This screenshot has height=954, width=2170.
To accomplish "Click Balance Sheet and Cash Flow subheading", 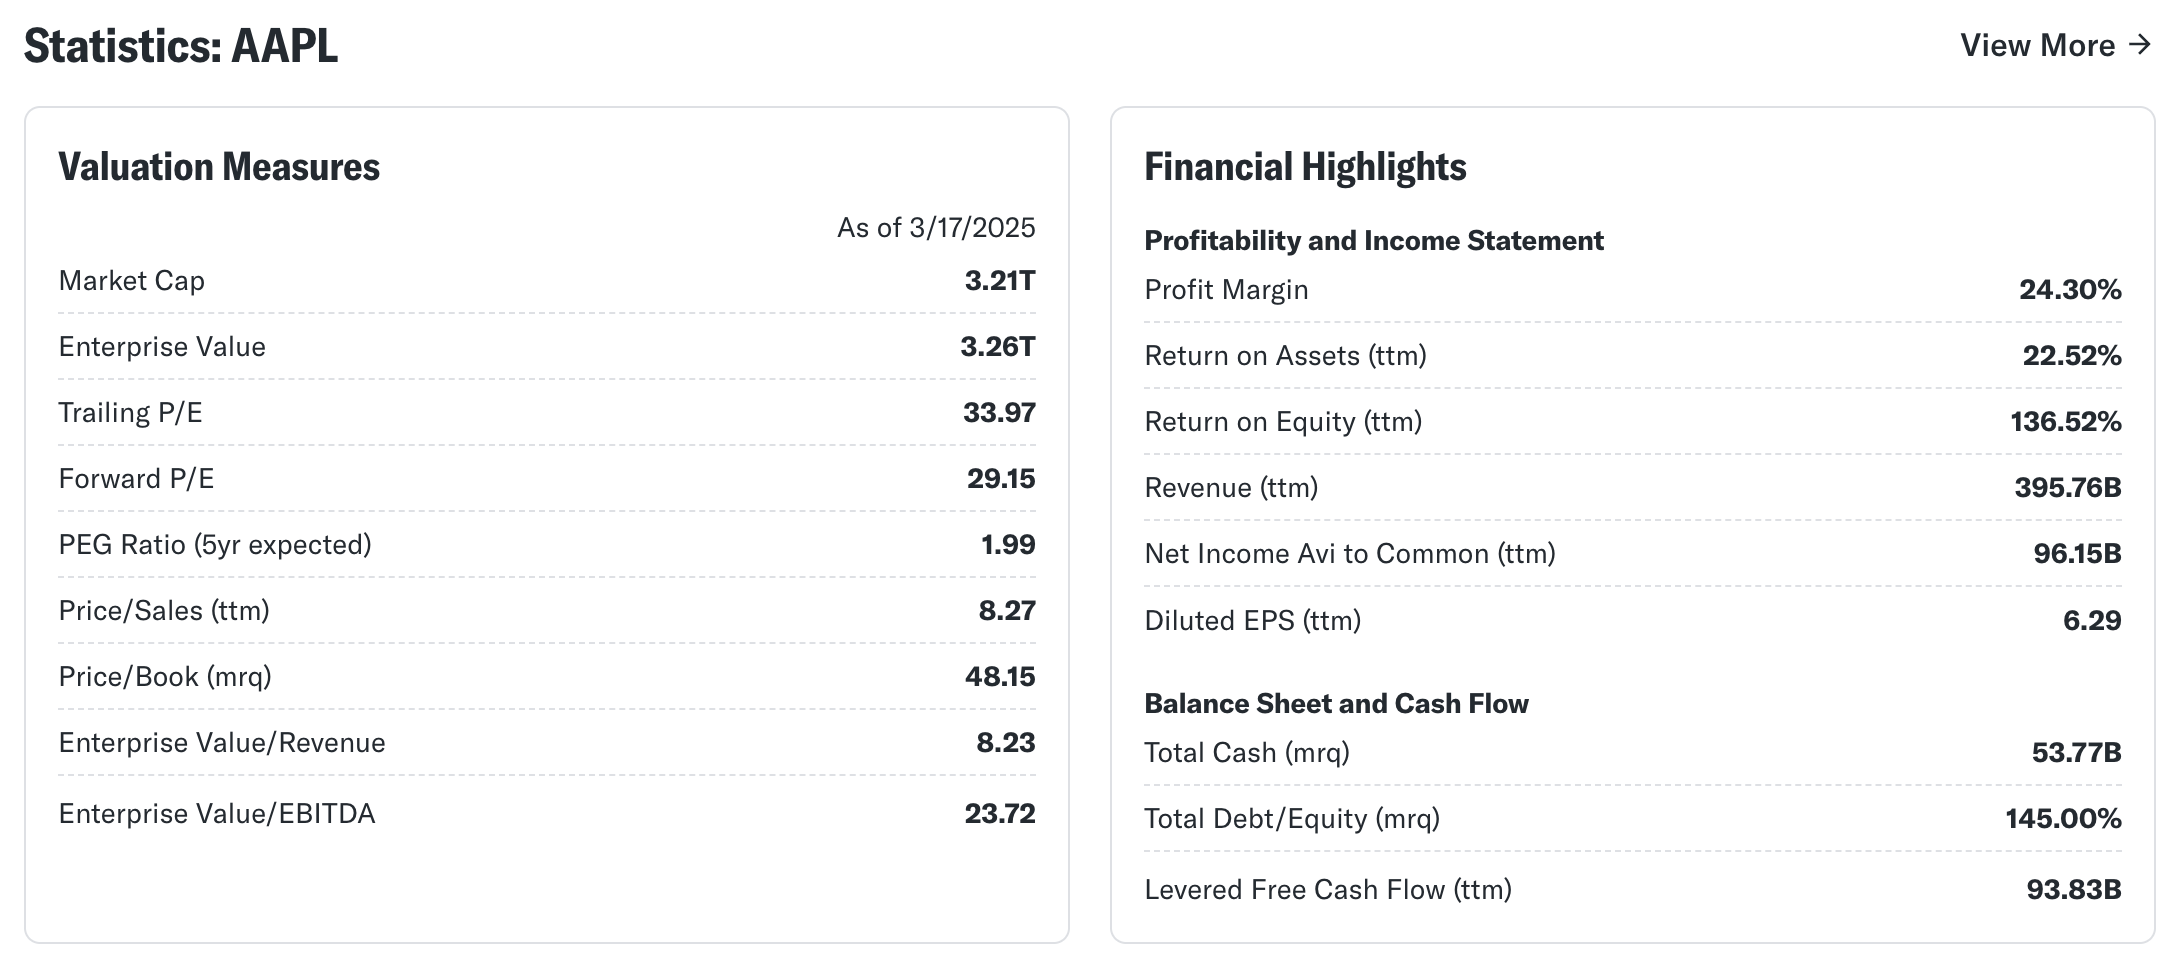I will click(1336, 704).
